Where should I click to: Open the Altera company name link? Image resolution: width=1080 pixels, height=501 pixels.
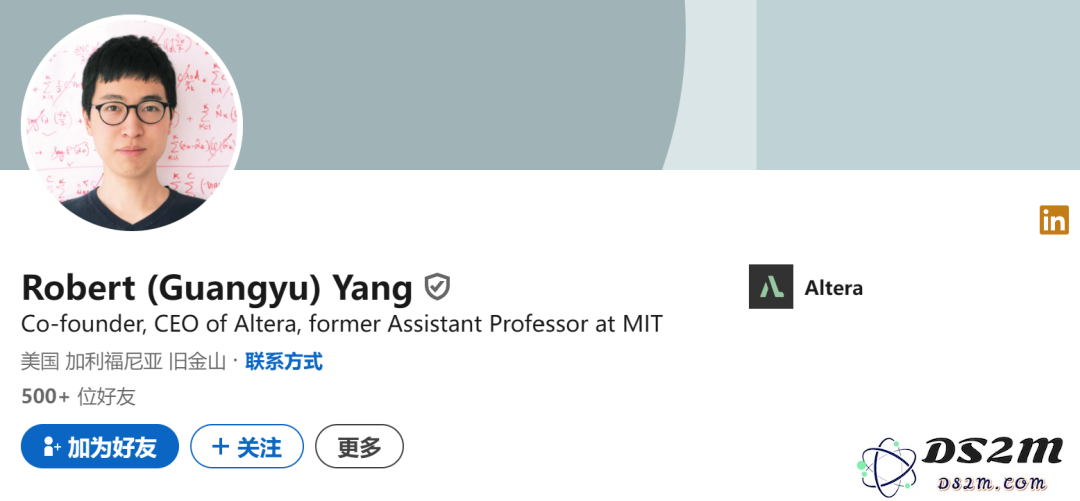tap(833, 287)
